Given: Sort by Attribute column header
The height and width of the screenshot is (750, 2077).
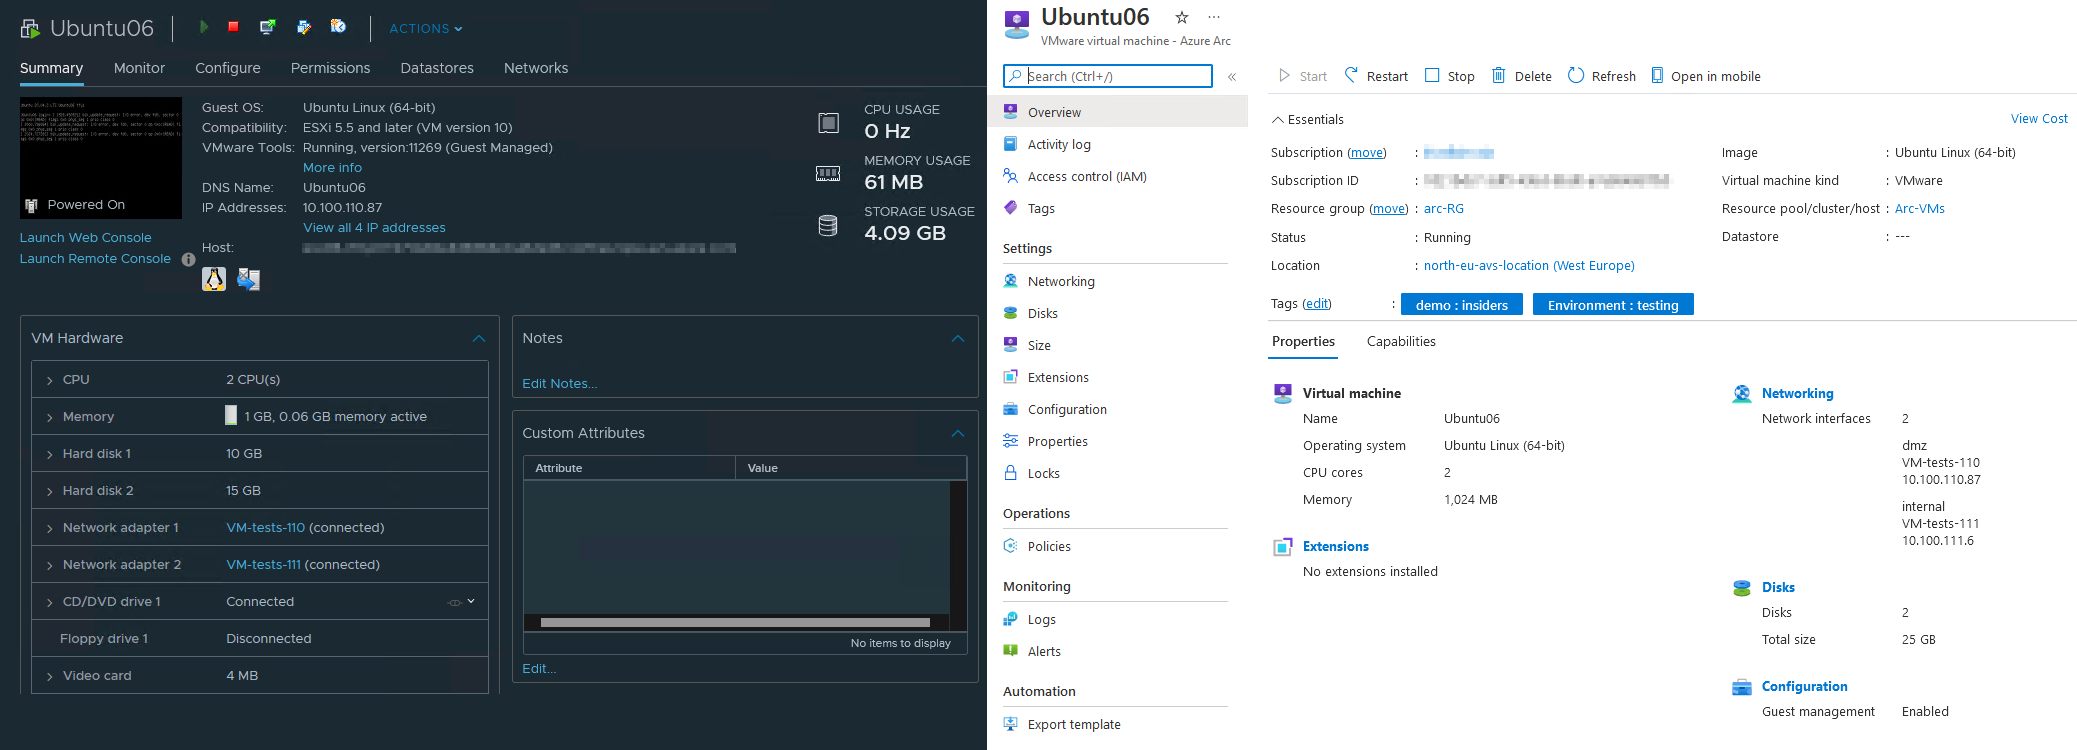Looking at the screenshot, I should (629, 468).
